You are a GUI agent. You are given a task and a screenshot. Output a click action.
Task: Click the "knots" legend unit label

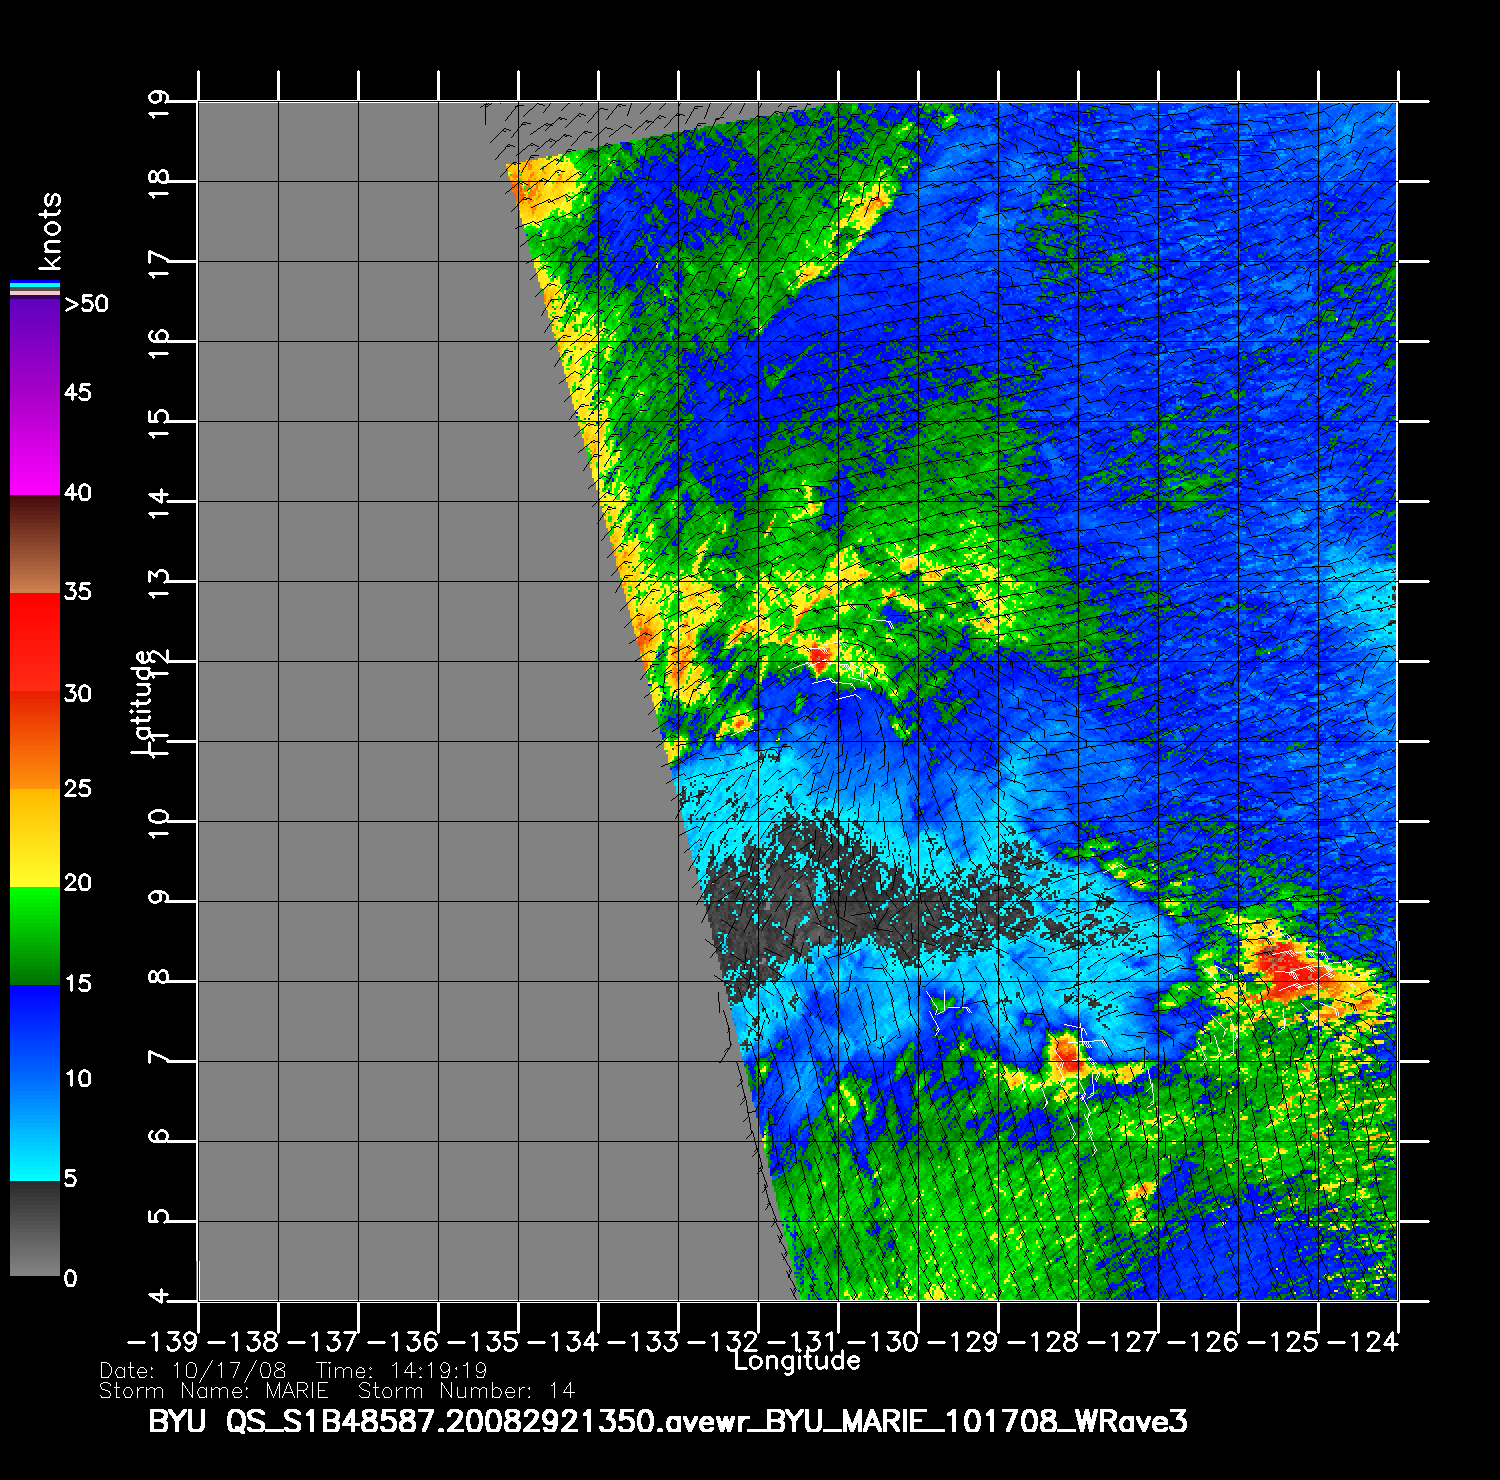pyautogui.click(x=49, y=231)
